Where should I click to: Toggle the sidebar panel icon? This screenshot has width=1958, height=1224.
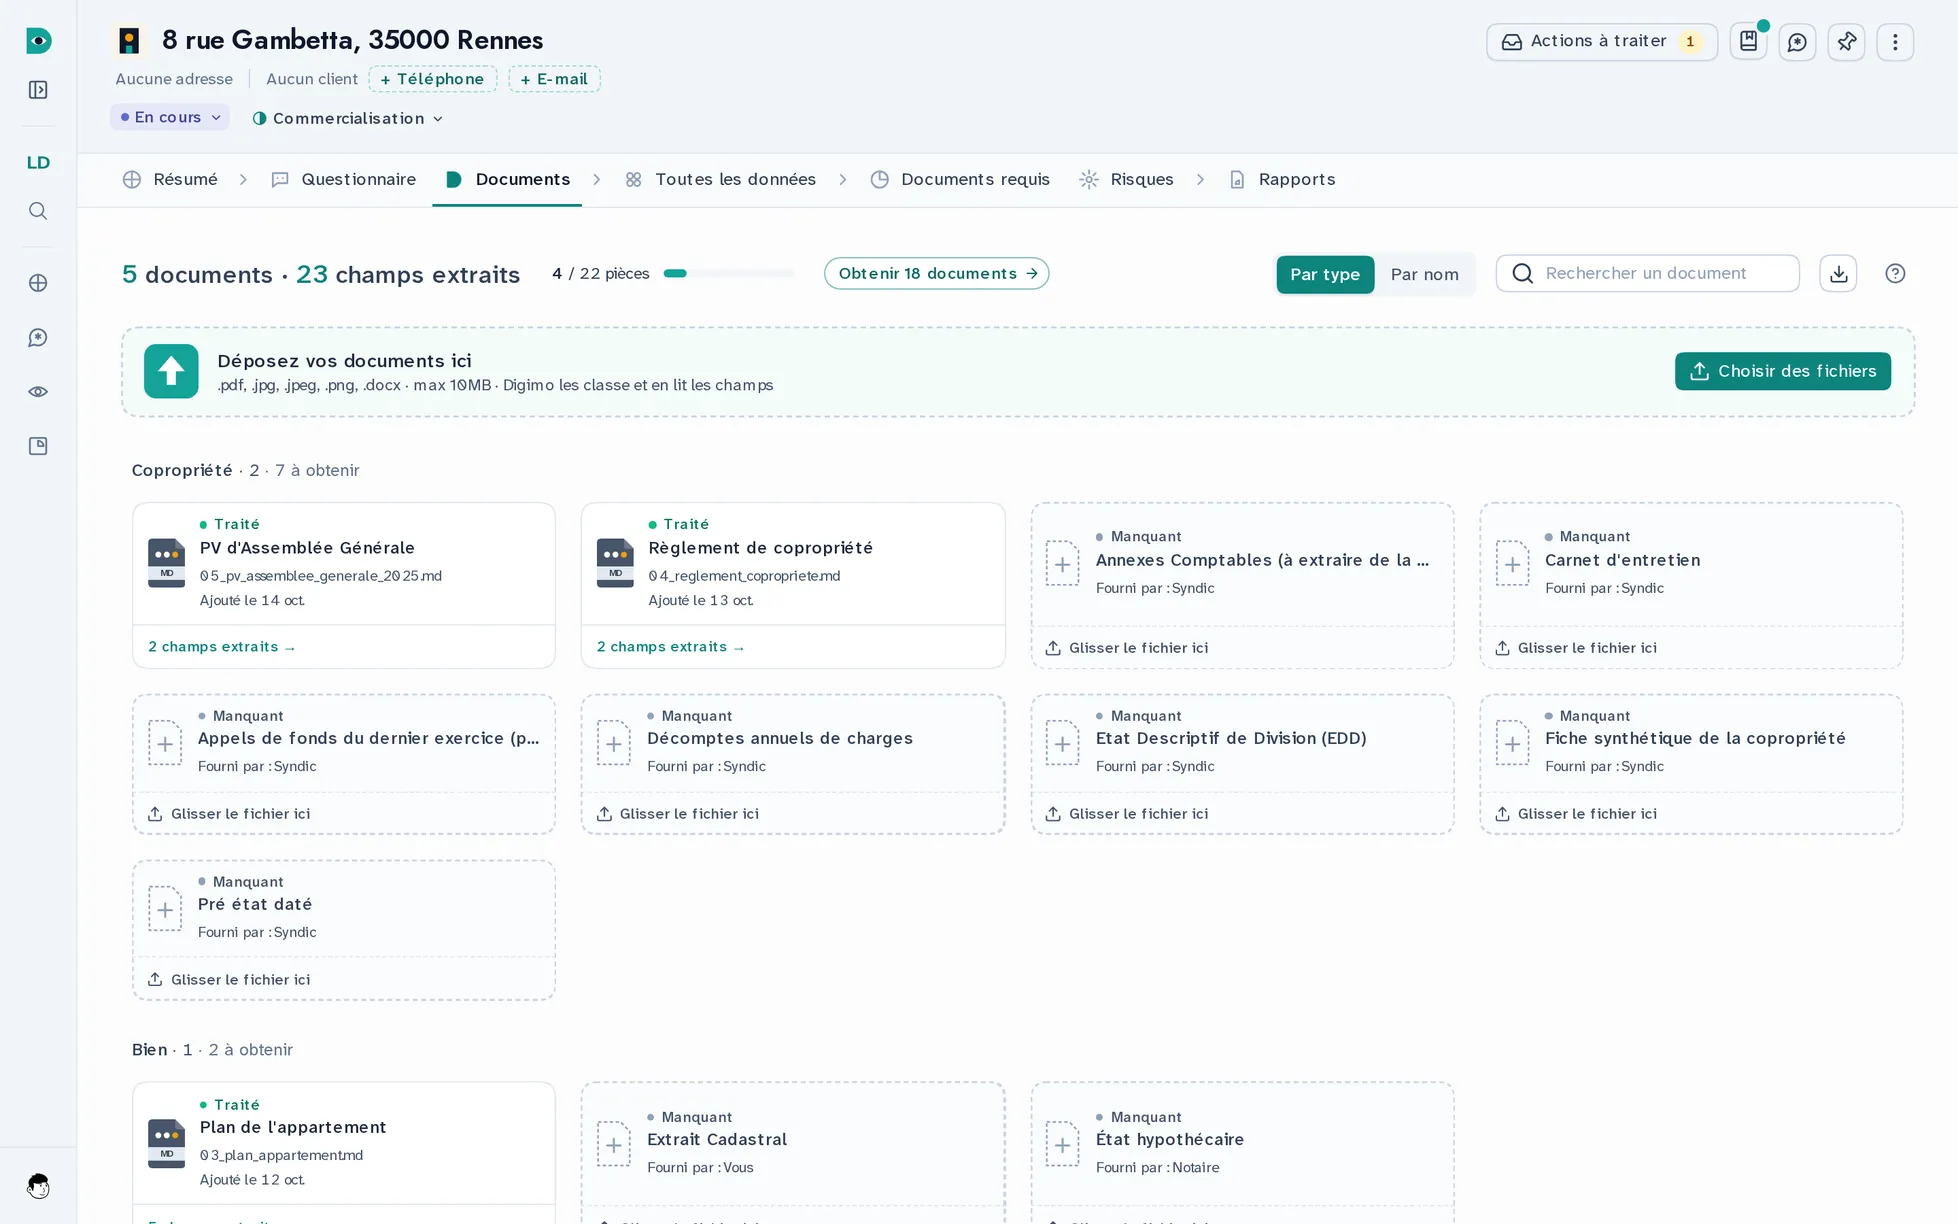38,90
